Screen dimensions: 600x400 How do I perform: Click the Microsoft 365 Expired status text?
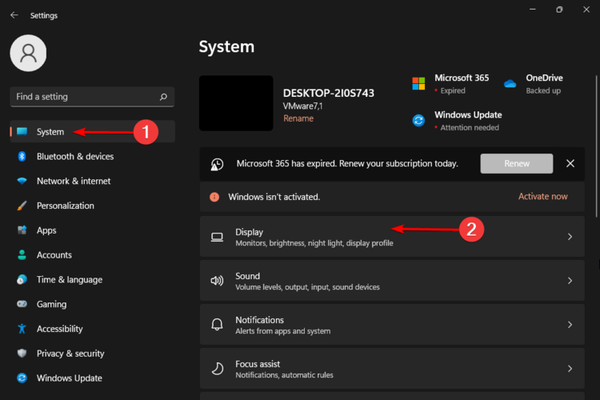click(453, 91)
